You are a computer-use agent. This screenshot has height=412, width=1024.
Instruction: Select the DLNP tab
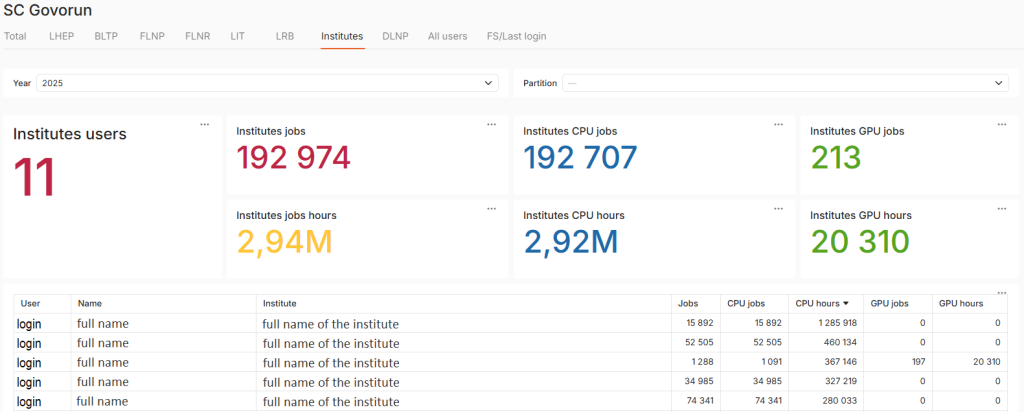tap(395, 36)
